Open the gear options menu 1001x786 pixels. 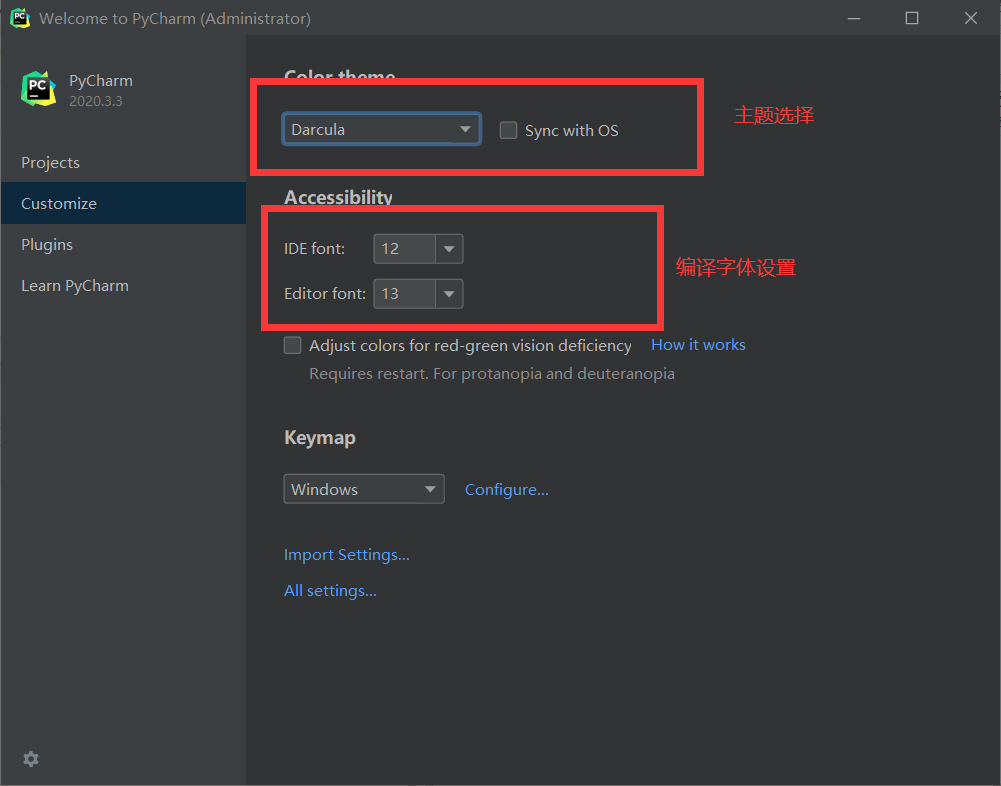pos(31,759)
